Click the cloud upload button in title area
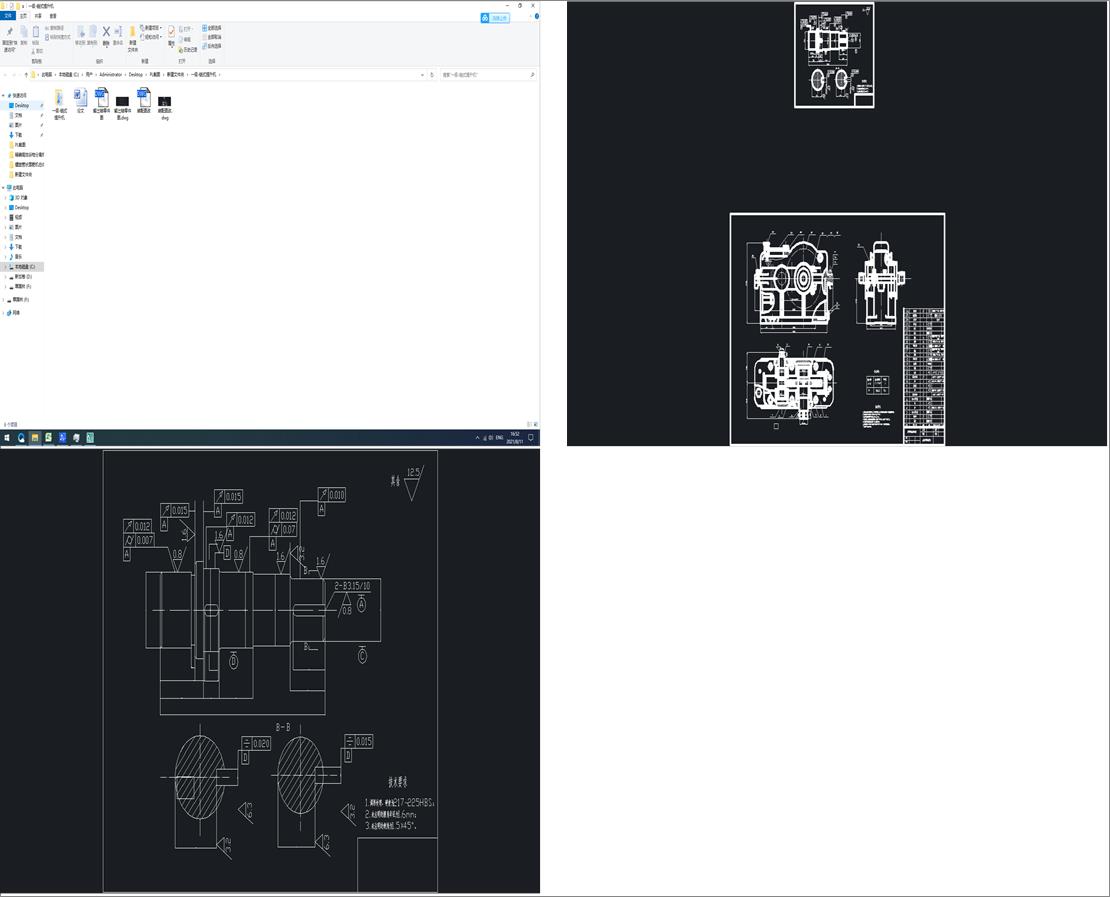Viewport: 1110px width, 897px height. pos(495,18)
